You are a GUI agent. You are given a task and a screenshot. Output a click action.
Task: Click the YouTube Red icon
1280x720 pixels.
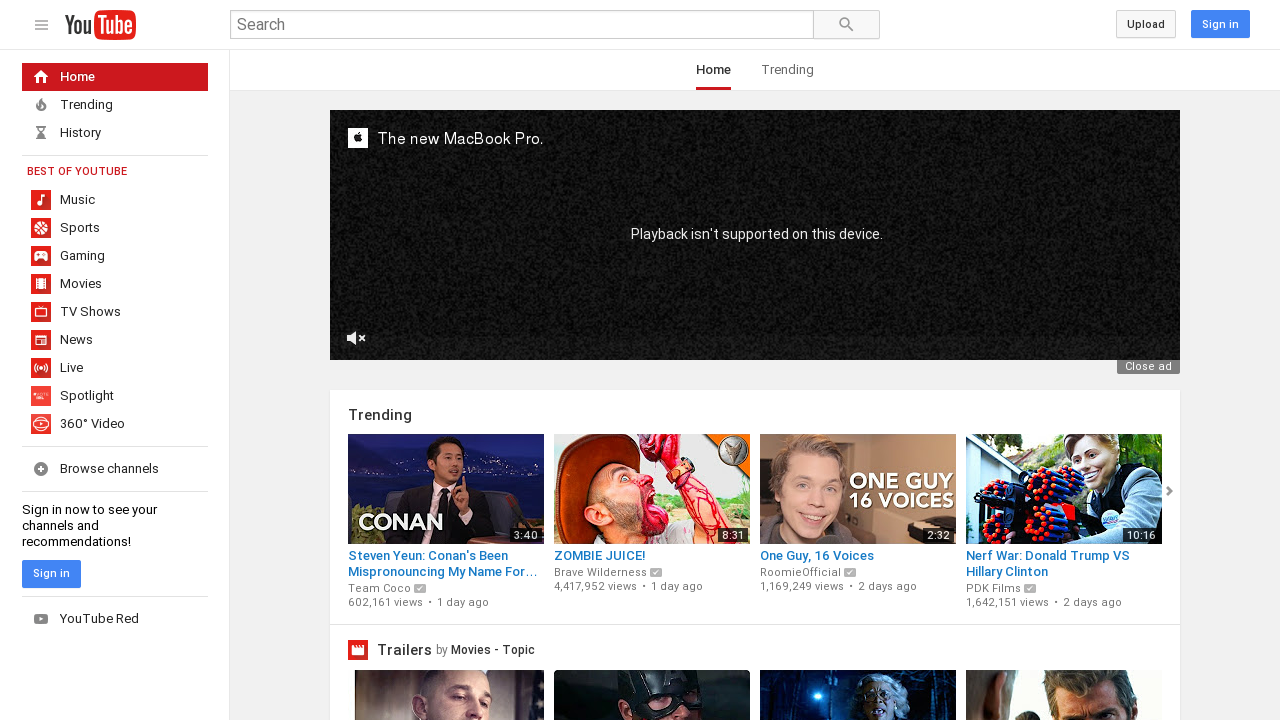pos(41,619)
